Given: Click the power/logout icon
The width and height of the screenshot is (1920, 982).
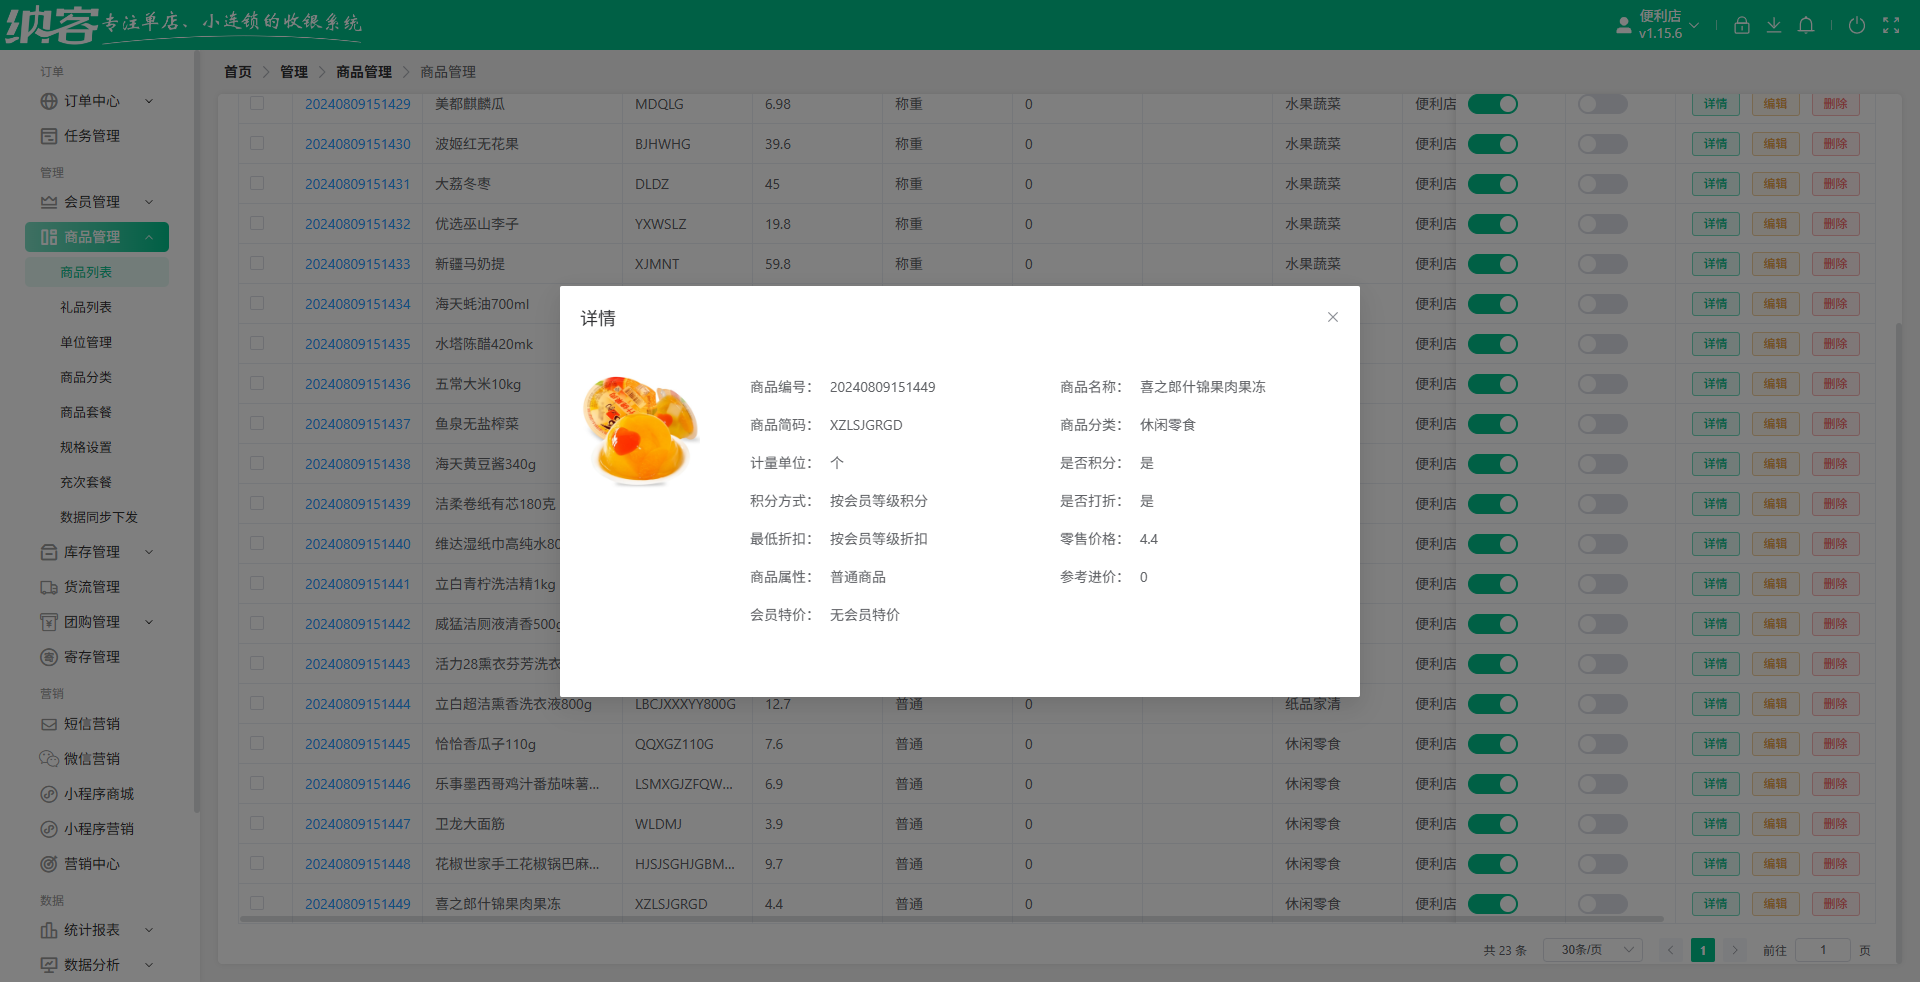Looking at the screenshot, I should [x=1858, y=25].
